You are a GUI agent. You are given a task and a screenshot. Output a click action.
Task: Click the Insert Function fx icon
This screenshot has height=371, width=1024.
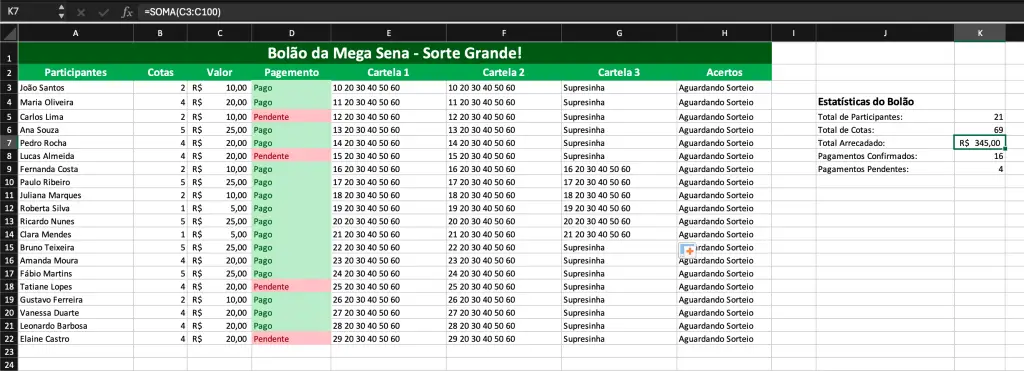127,12
